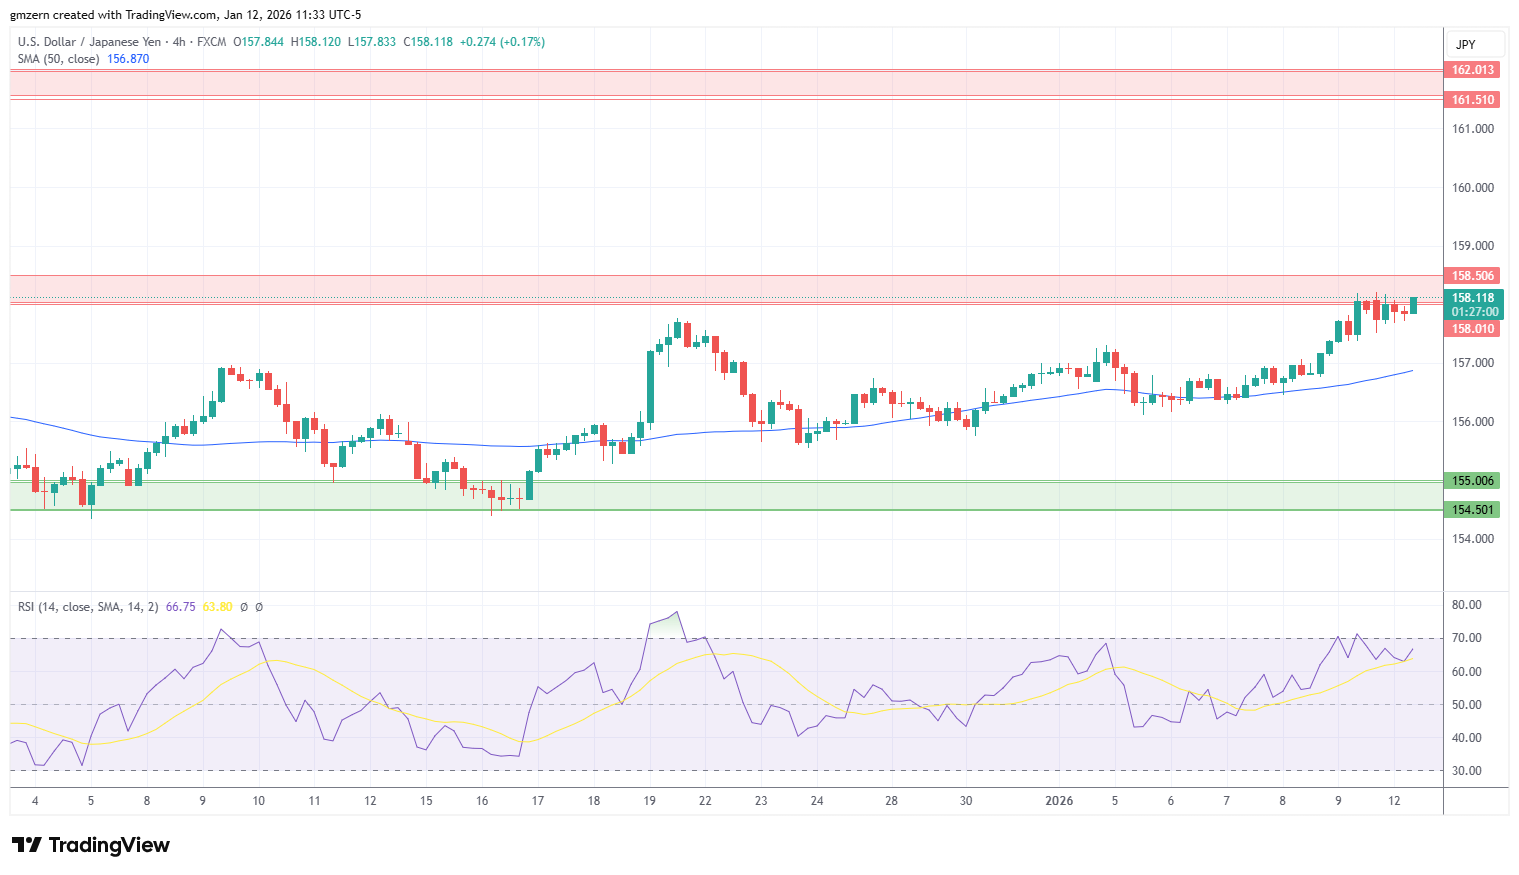Click the current price label 158.118
1519x875 pixels.
[x=1473, y=298]
